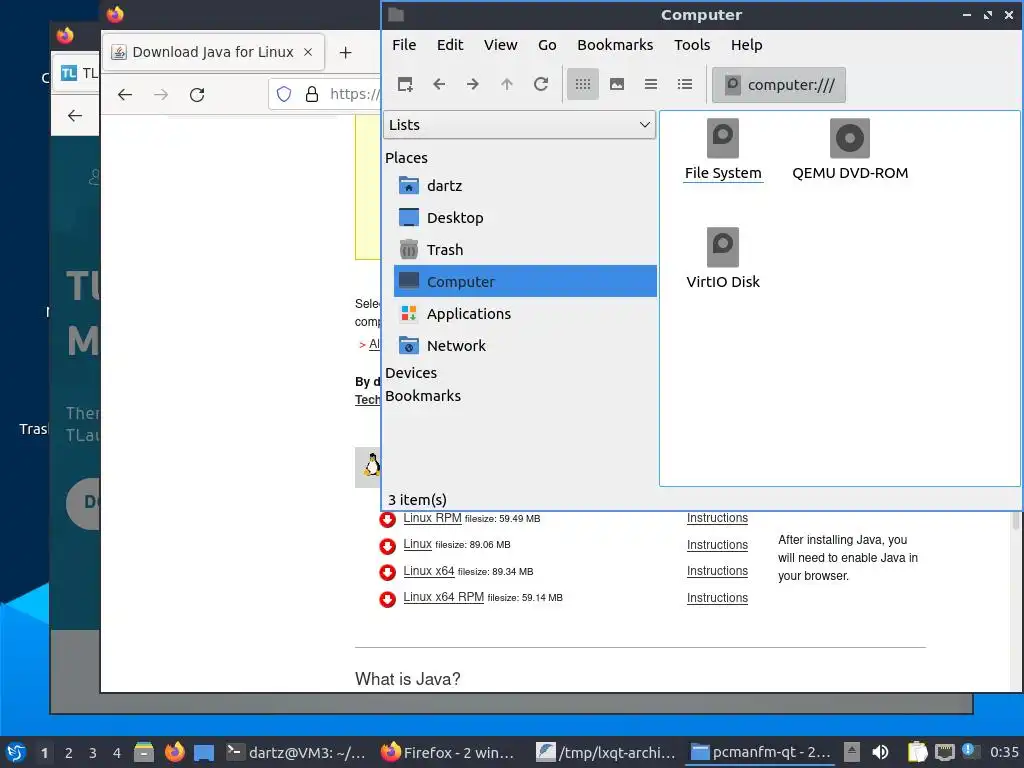This screenshot has width=1024, height=768.
Task: Click the Linux RPM download link
Action: point(432,518)
